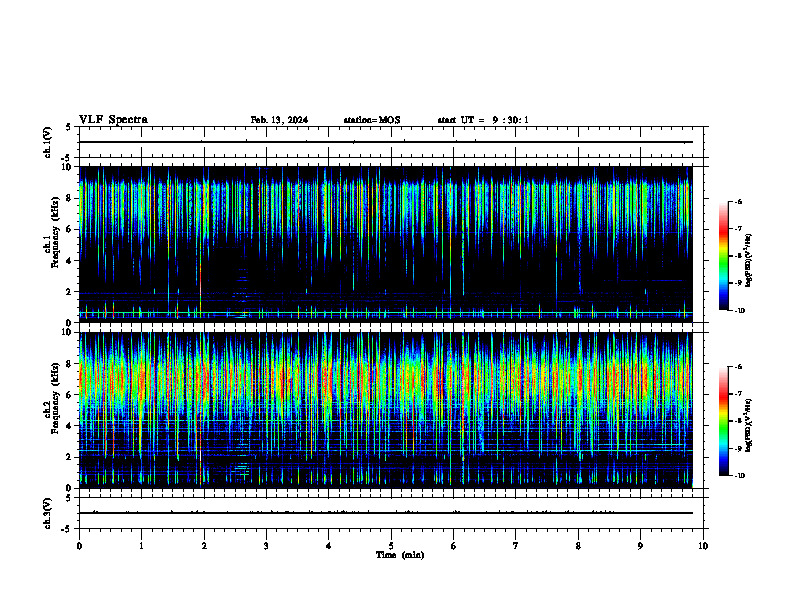The width and height of the screenshot is (792, 612).
Task: Click the "5" tick on the ch.1(V) axis
Action: click(68, 127)
